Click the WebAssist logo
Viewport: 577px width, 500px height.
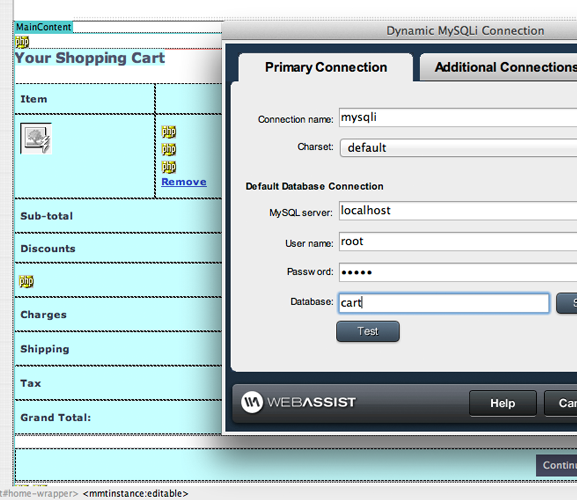pyautogui.click(x=298, y=402)
